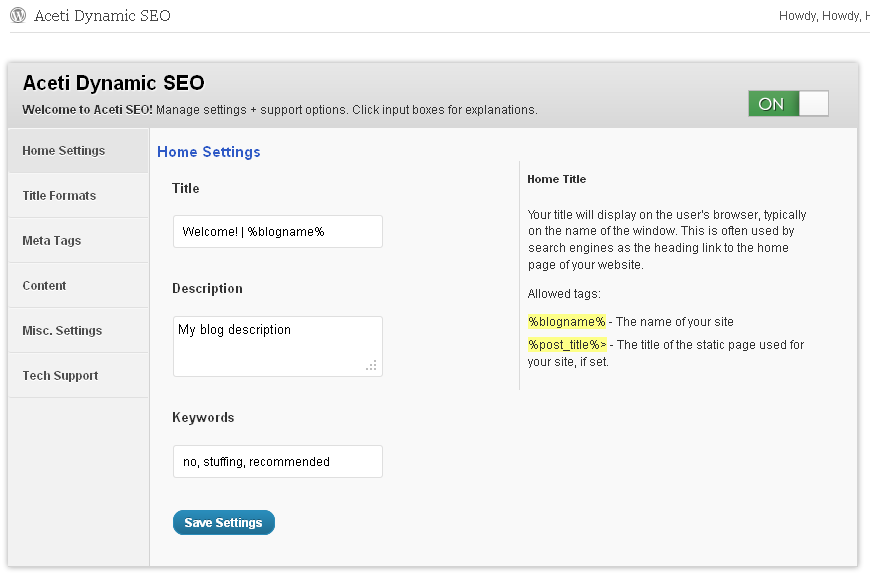Viewport: 870px width, 577px height.
Task: Click the highlighted %blogname% tag
Action: click(x=566, y=322)
